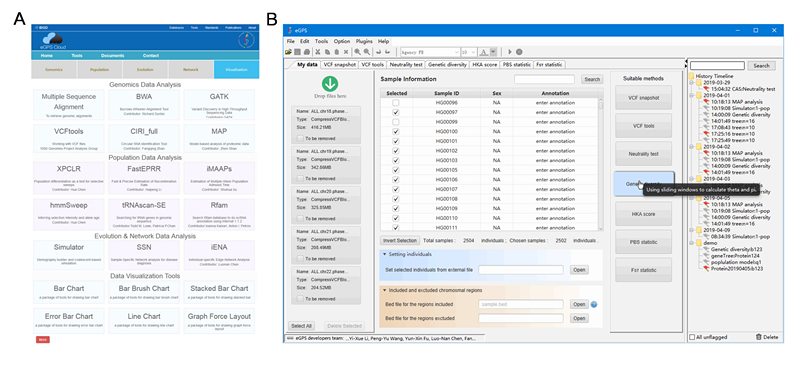Screen dimensions: 800x366
Task: Click the run play triangle icon
Action: pos(509,52)
